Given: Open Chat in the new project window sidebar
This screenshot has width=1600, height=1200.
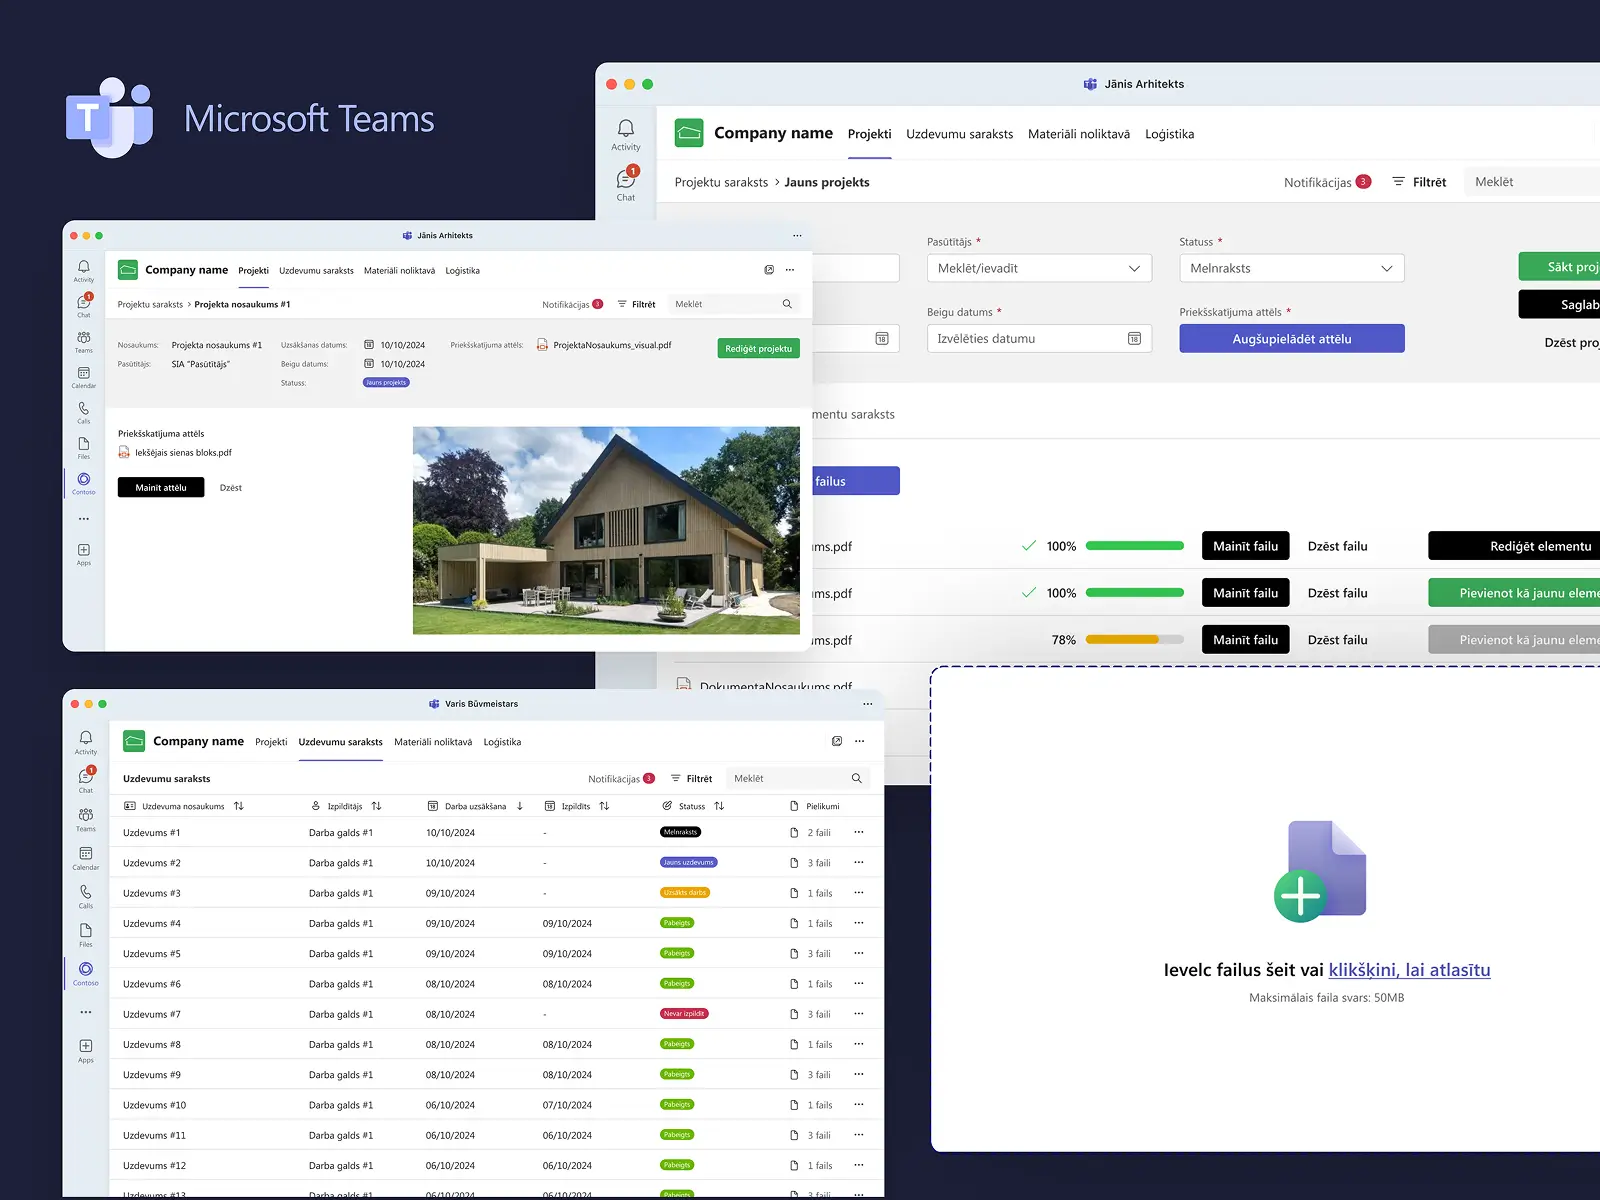Looking at the screenshot, I should click(x=626, y=184).
